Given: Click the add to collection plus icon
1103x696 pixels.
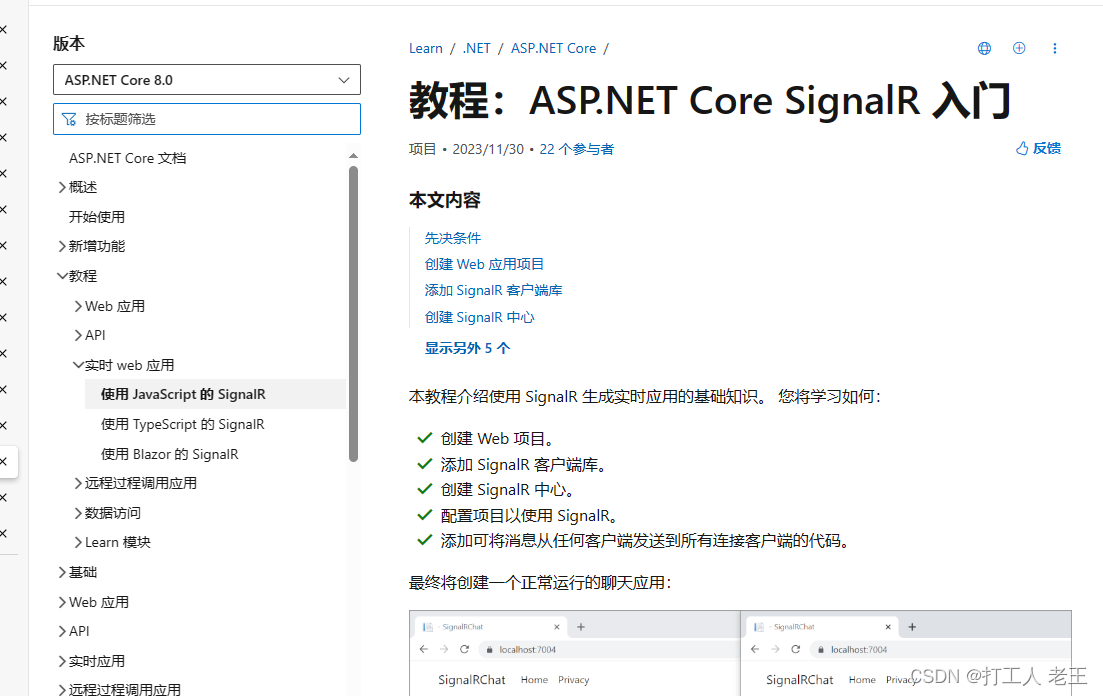Looking at the screenshot, I should click(1019, 48).
